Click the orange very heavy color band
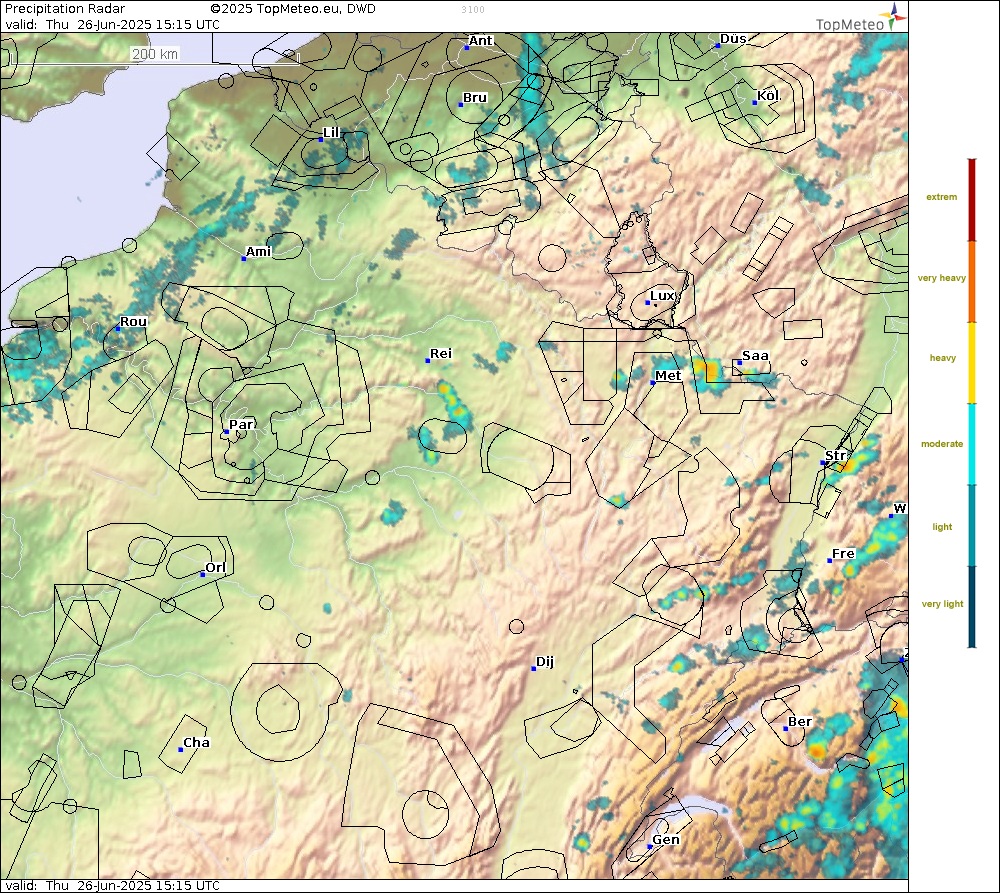This screenshot has height=893, width=1000. tap(972, 282)
